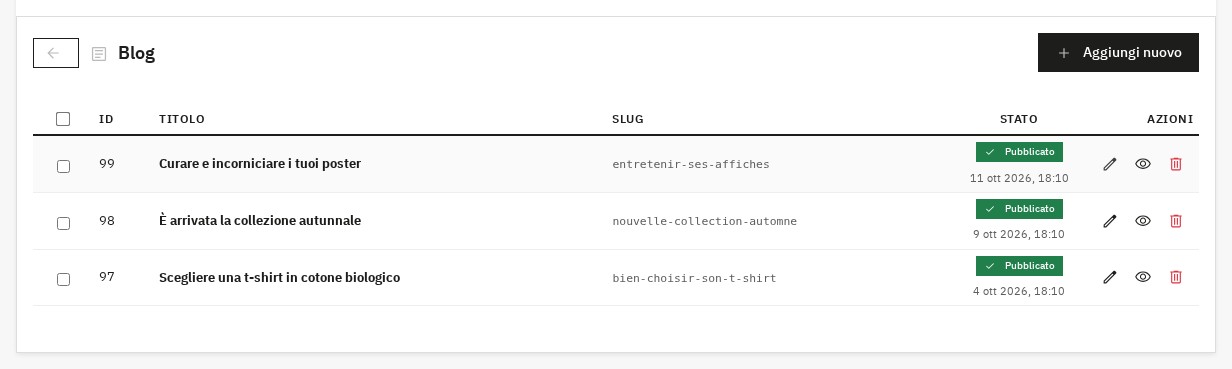Preview post 97 with the eye icon

pos(1143,277)
